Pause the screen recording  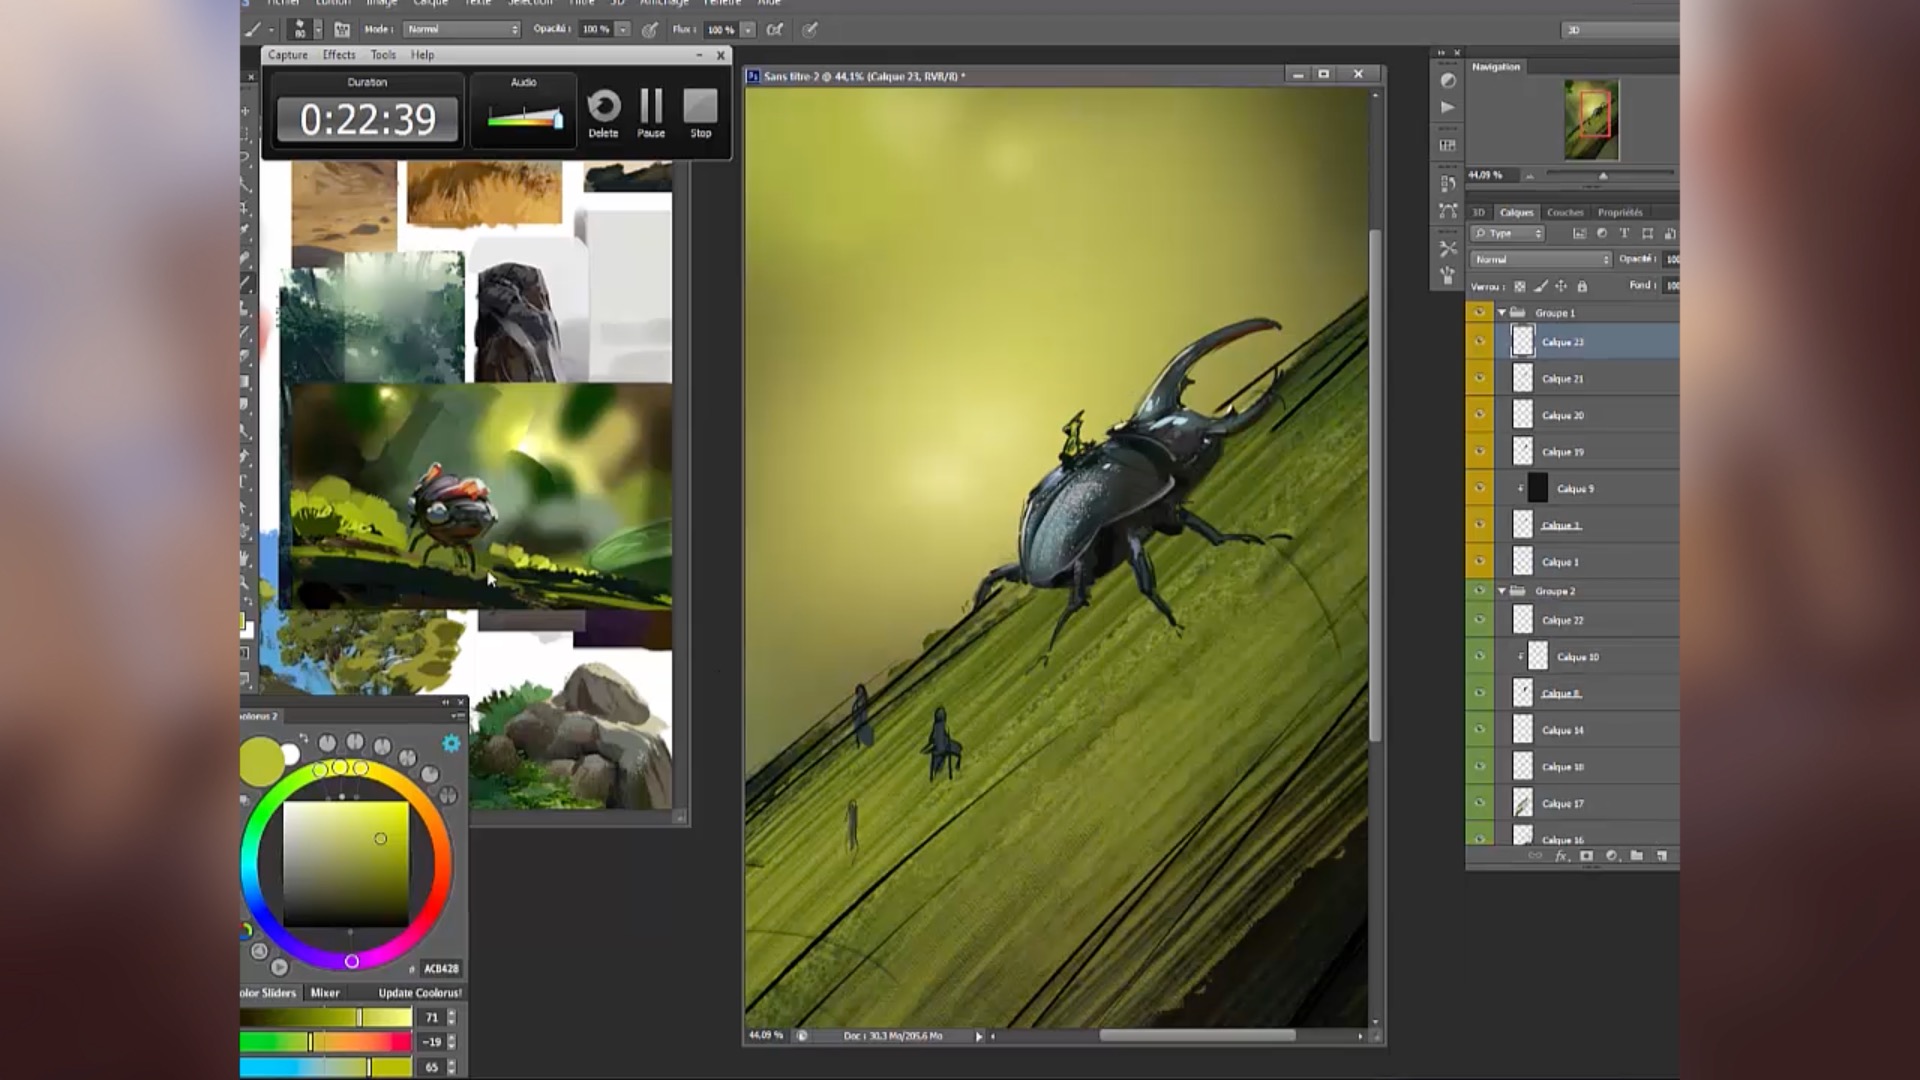click(x=651, y=112)
